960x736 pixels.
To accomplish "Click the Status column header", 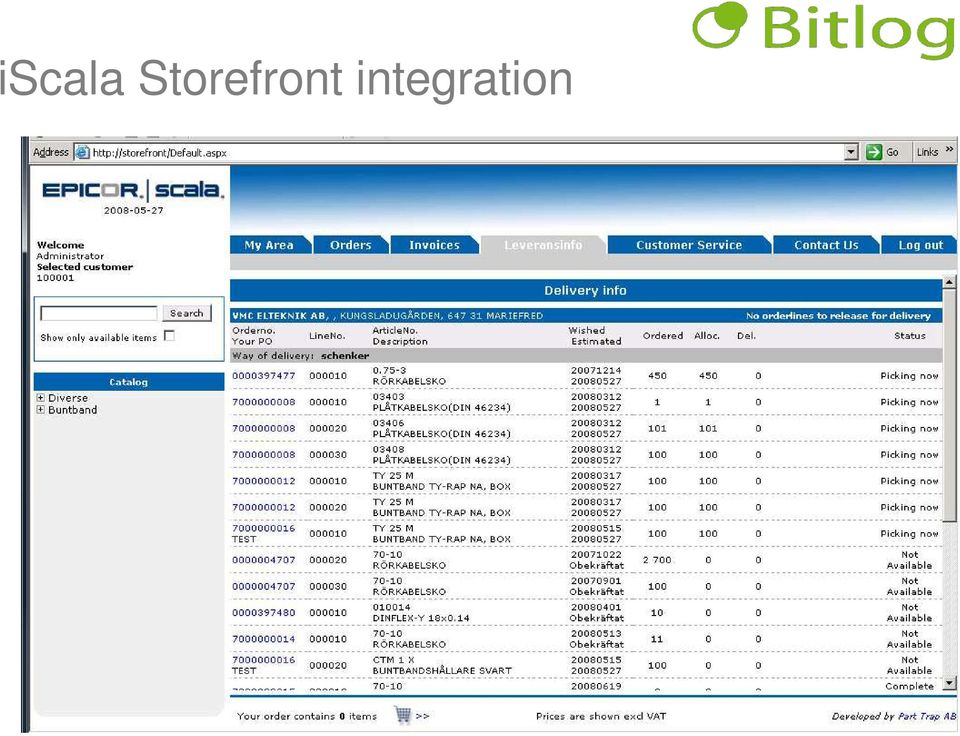I will pos(909,336).
